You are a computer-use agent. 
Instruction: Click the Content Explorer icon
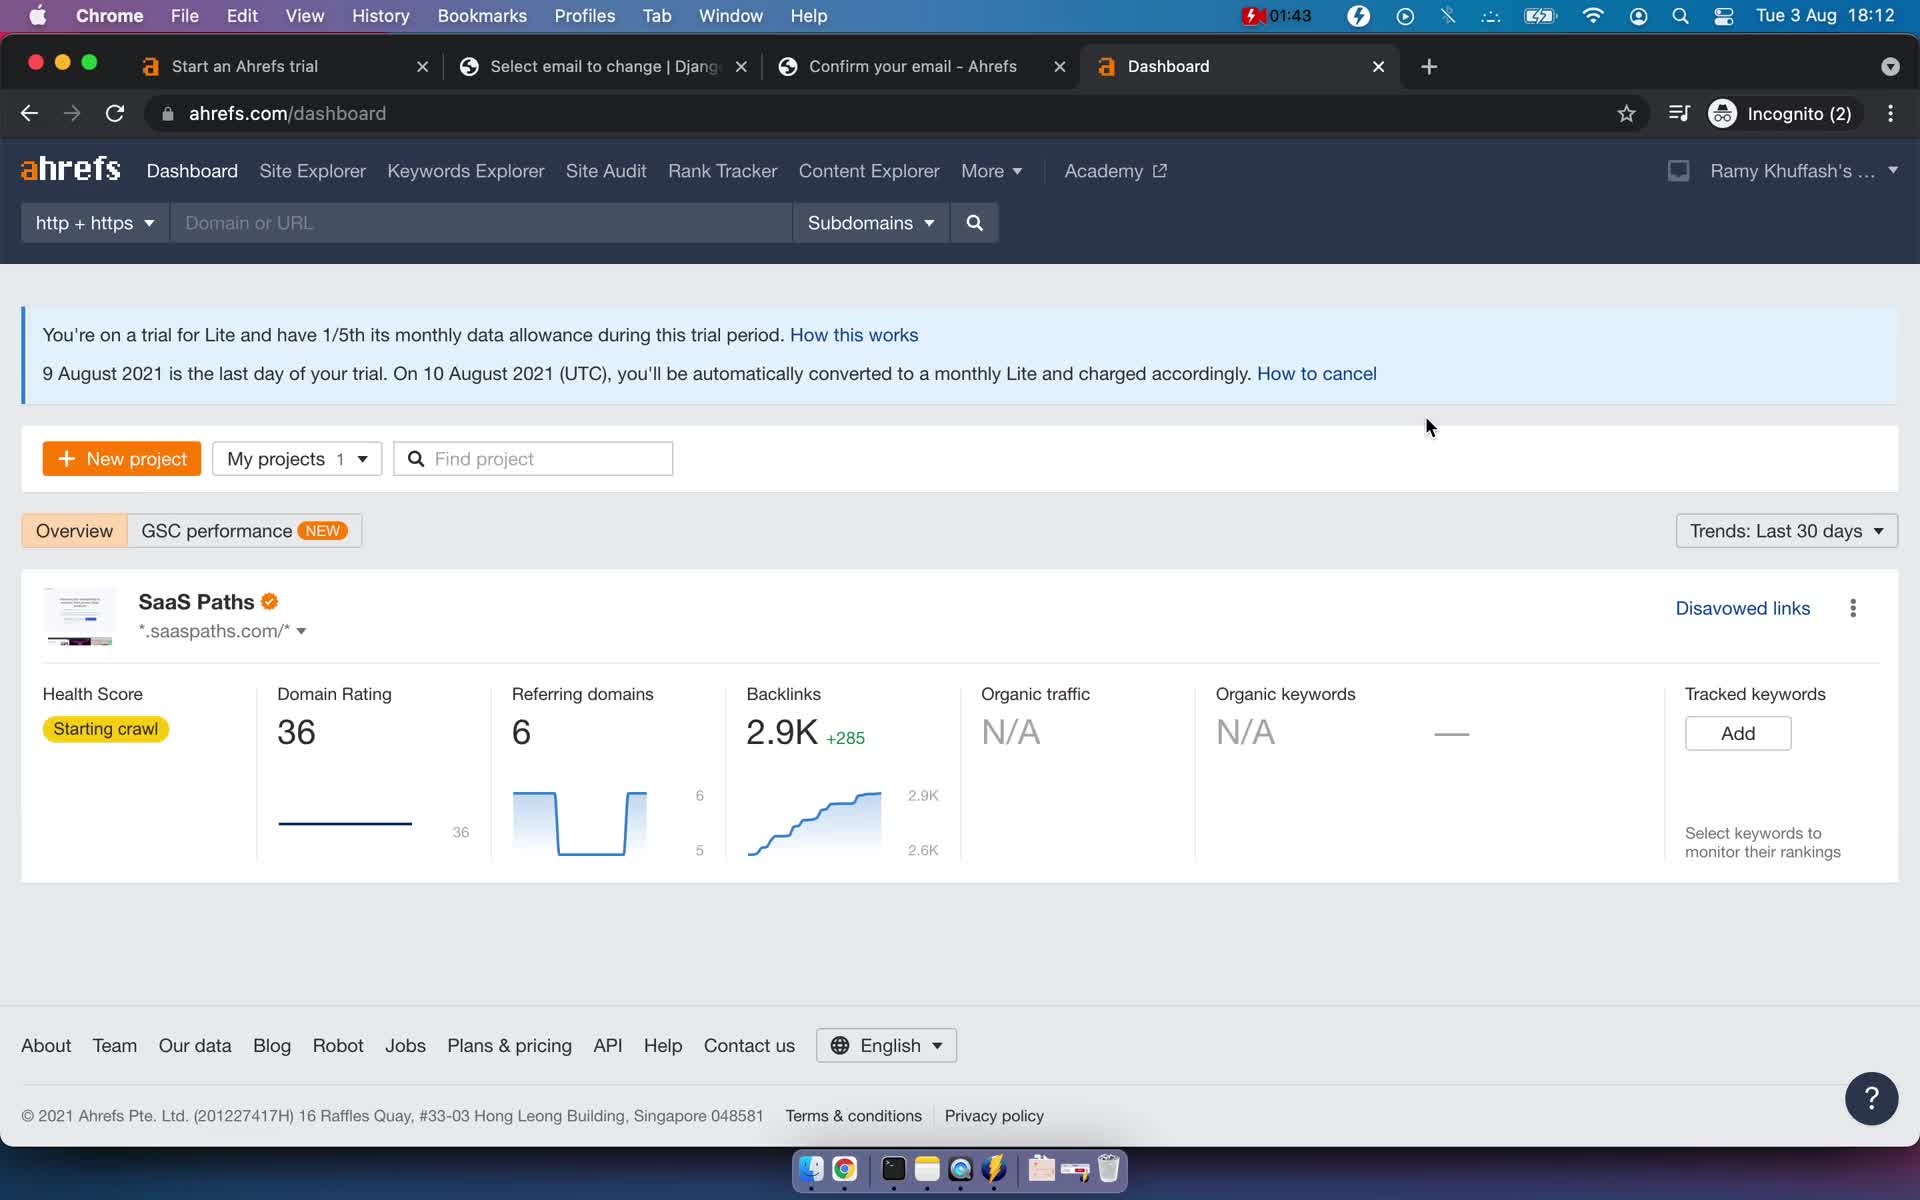(x=869, y=170)
